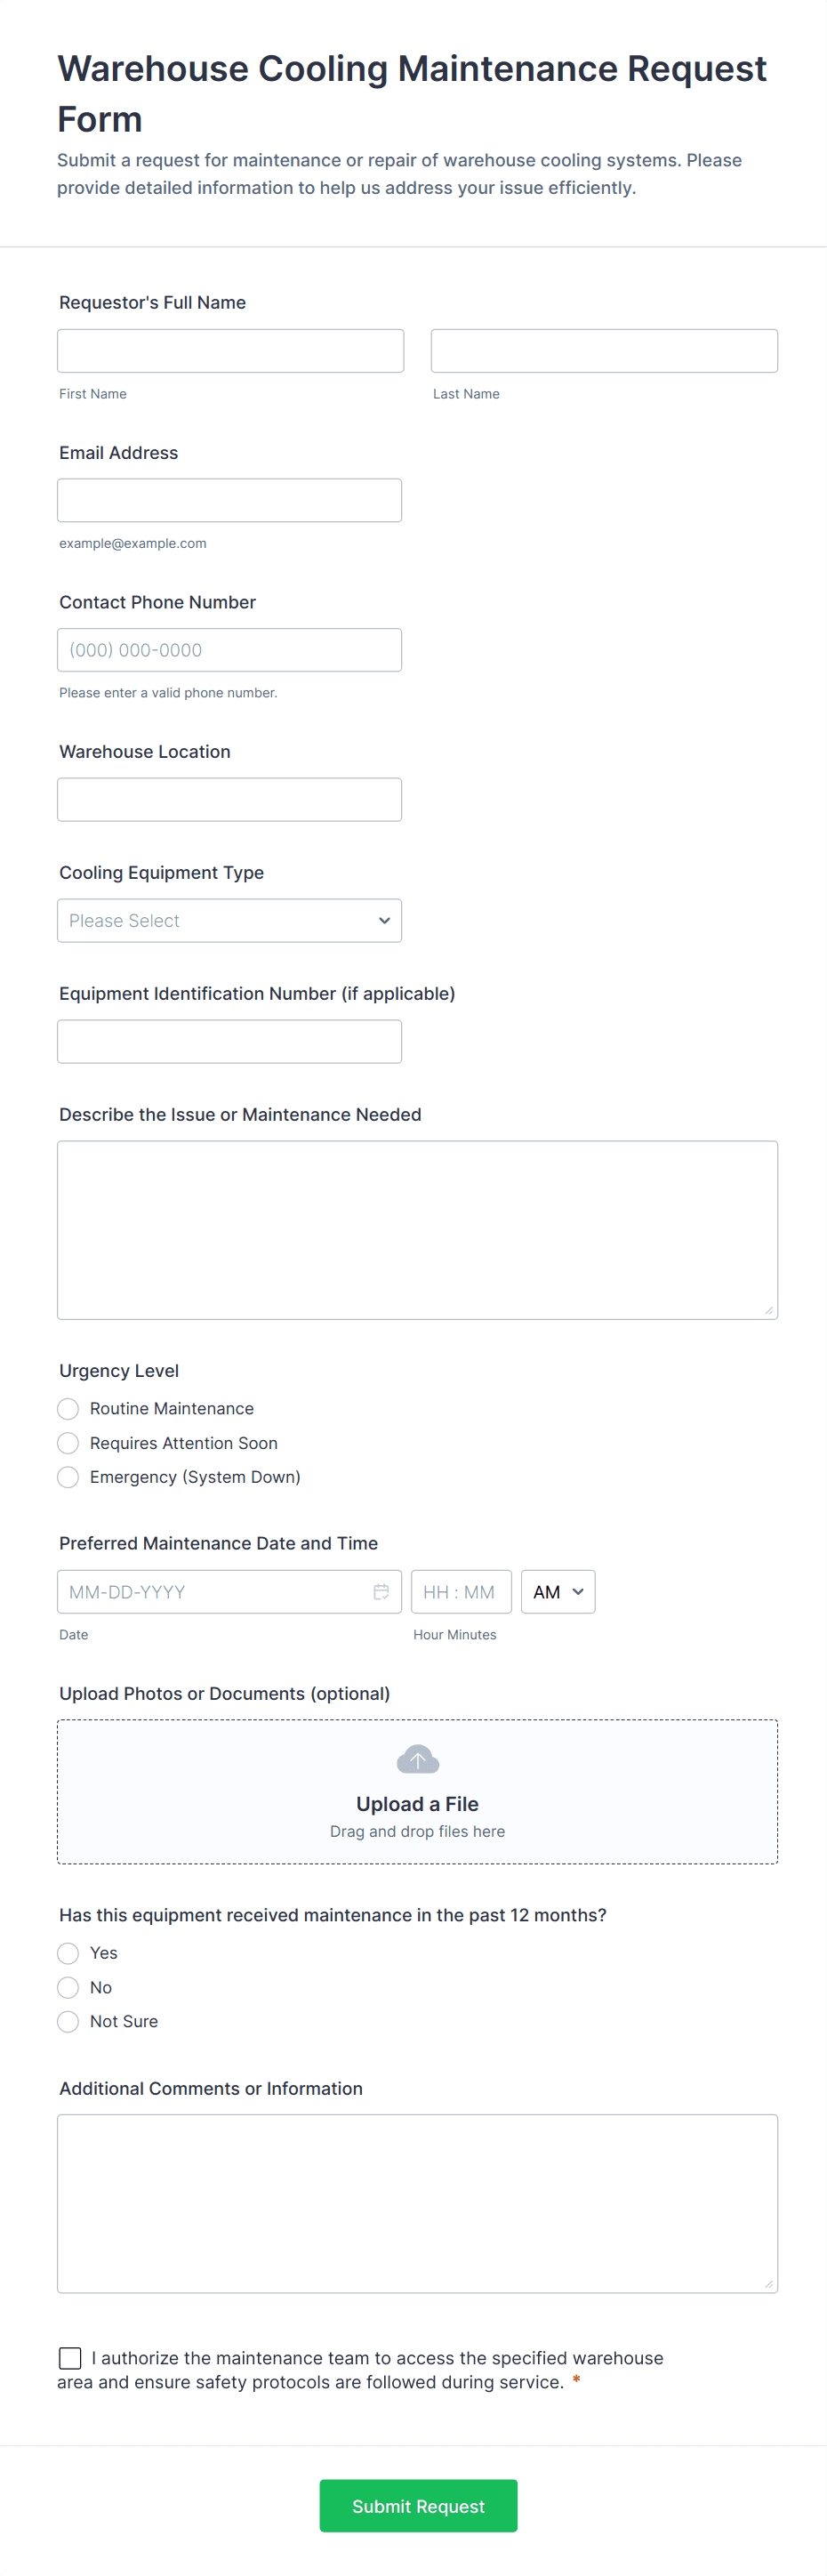Open the Cooling Equipment Type dropdown

(x=229, y=920)
